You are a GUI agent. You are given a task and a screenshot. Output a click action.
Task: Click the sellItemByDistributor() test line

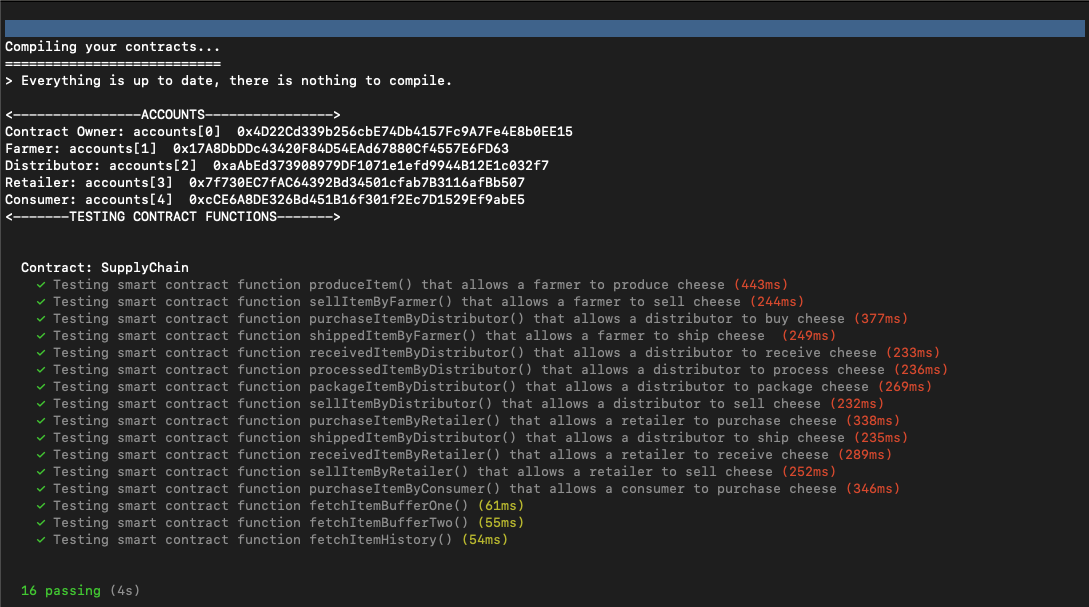pos(460,404)
